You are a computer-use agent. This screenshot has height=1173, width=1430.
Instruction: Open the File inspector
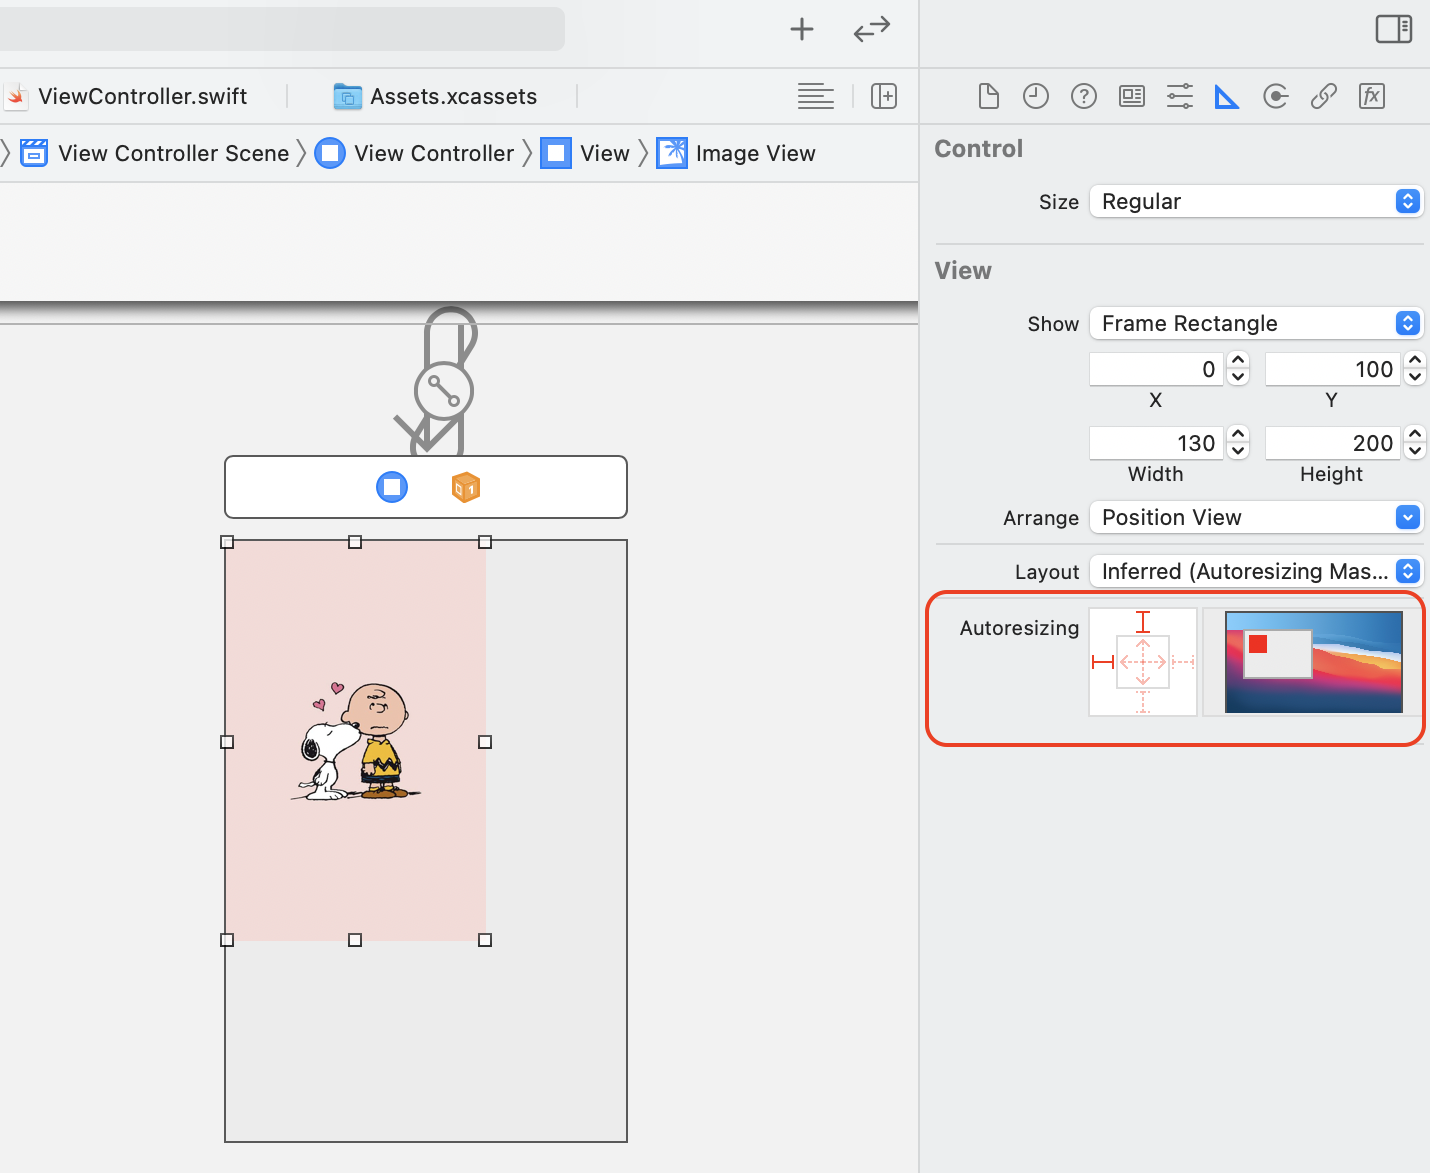click(988, 96)
